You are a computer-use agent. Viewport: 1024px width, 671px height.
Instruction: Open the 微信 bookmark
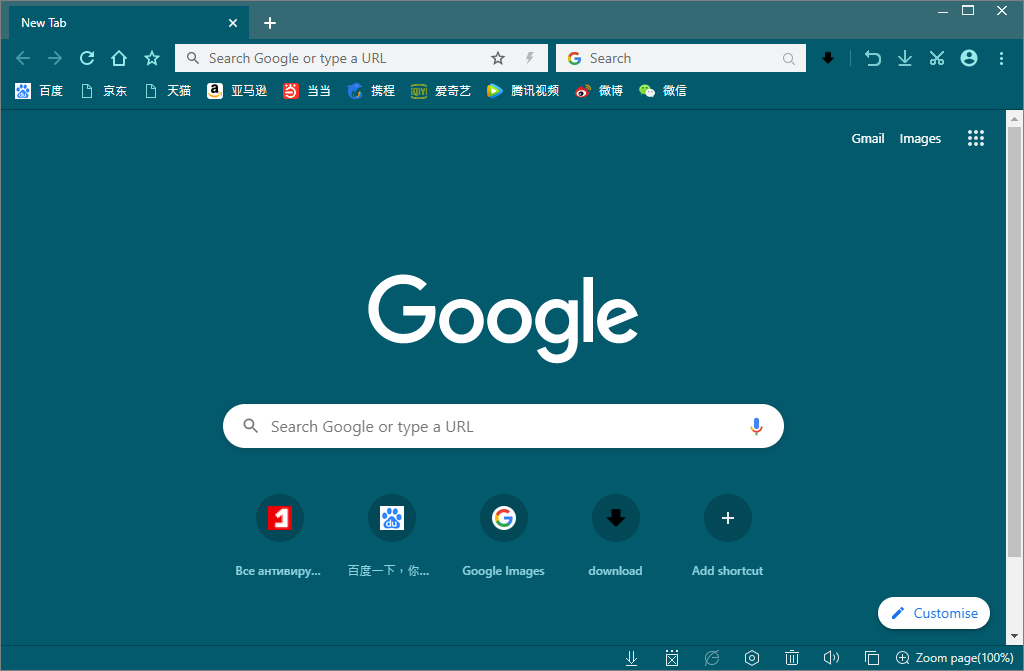point(663,91)
